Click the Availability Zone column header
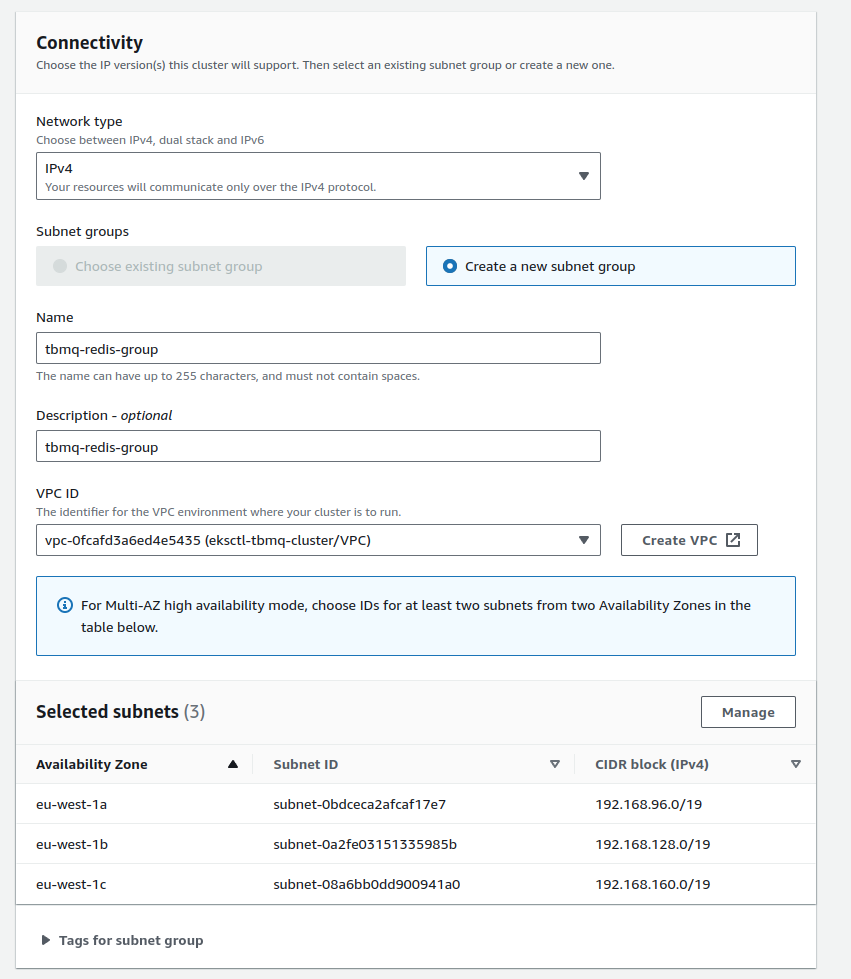The image size is (851, 979). (x=92, y=764)
